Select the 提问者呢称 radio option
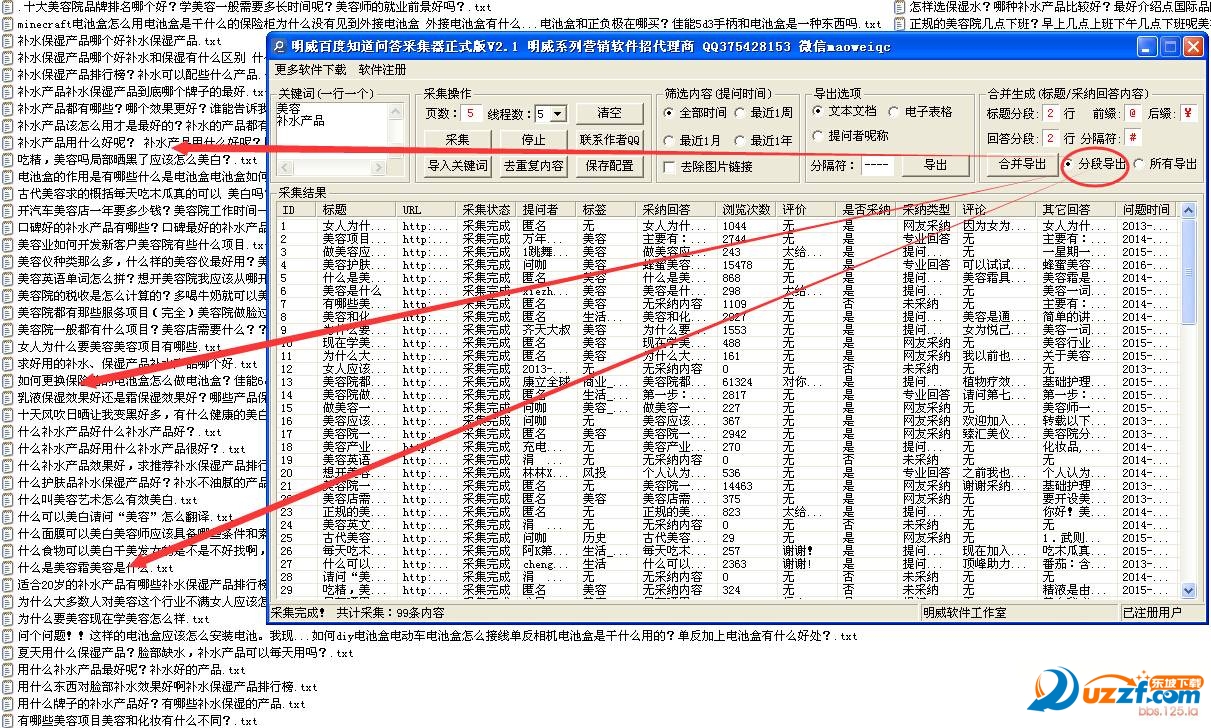The width and height of the screenshot is (1211, 728). [818, 135]
